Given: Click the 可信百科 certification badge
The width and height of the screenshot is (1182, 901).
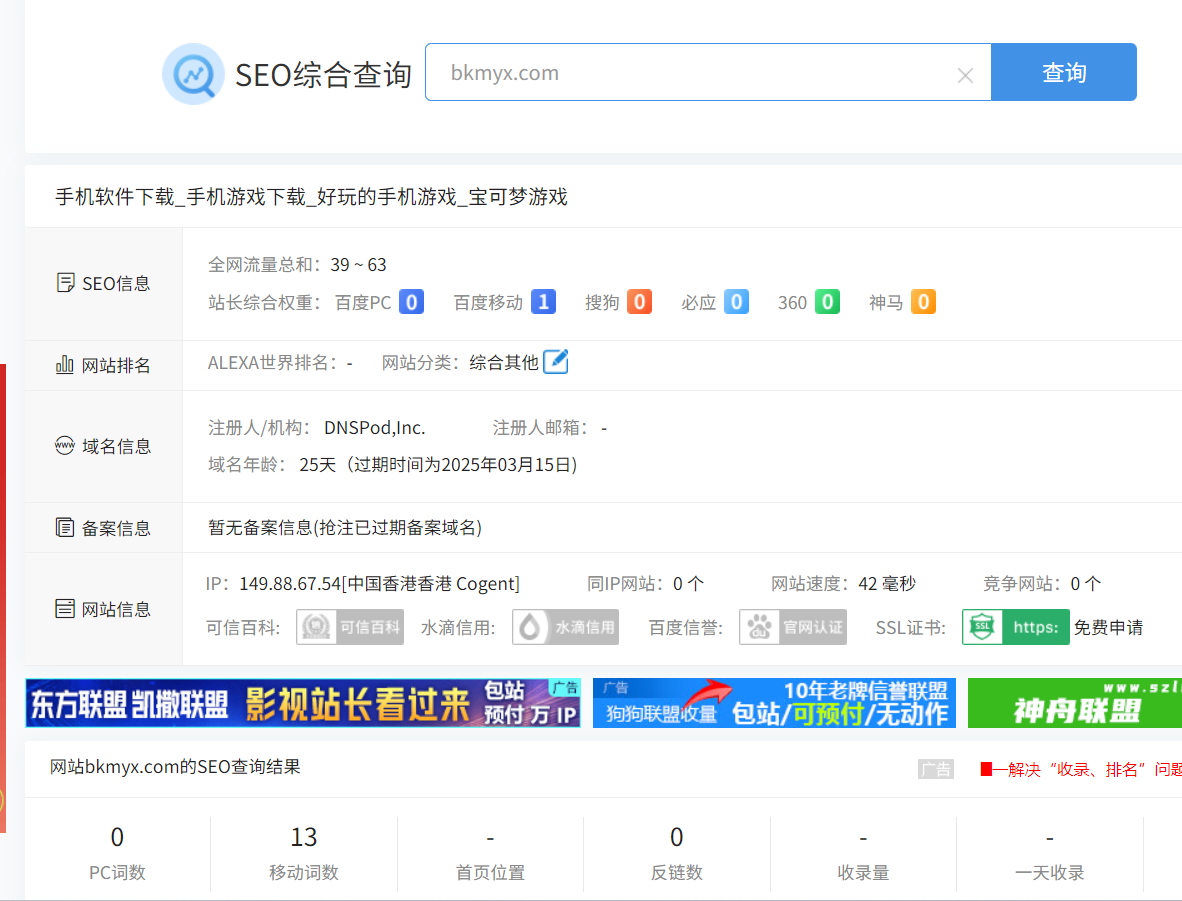Looking at the screenshot, I should [350, 628].
